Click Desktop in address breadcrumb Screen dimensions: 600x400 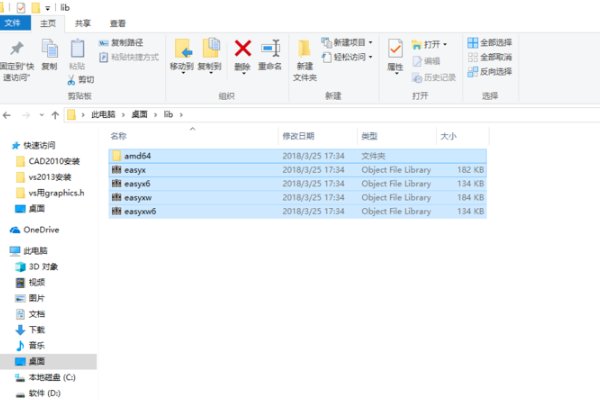coord(139,114)
